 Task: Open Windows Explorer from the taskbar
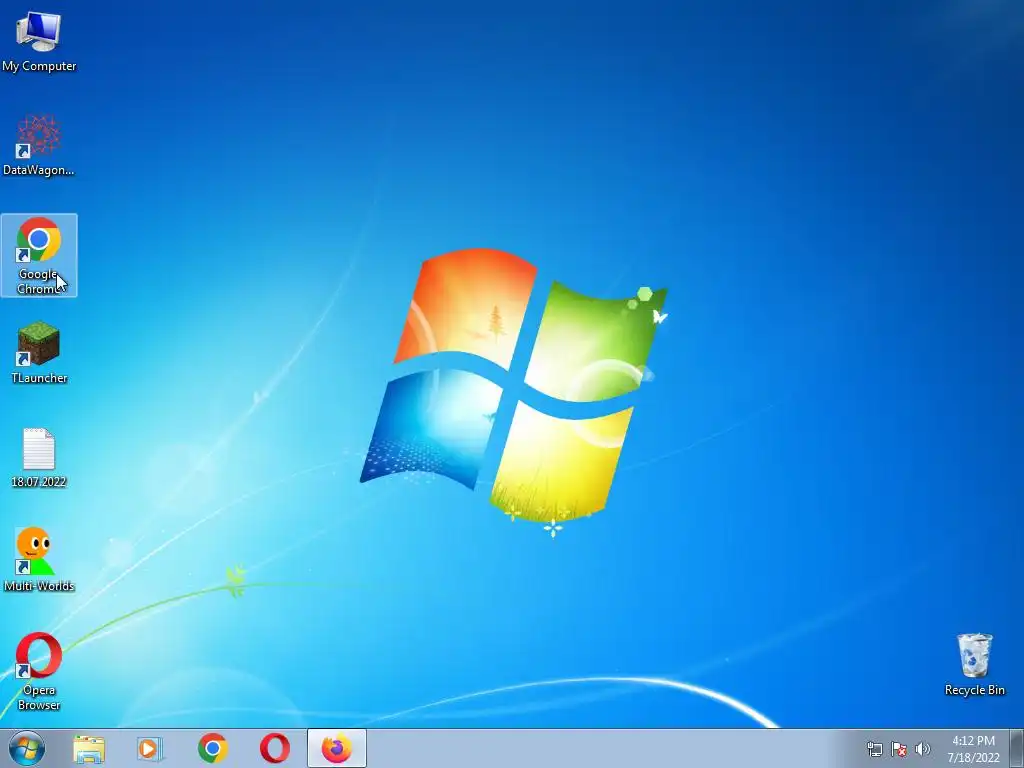[89, 748]
